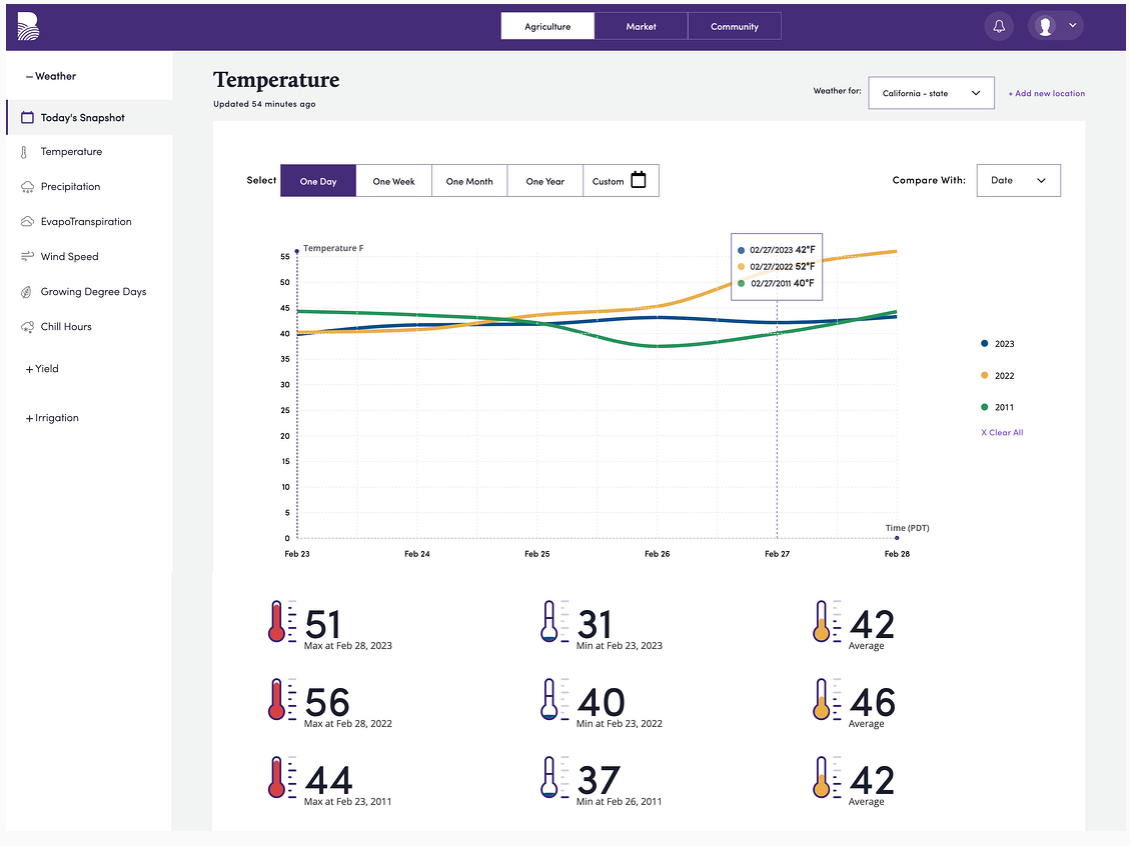Click the 02/27/2022 52°F tooltip entry
The width and height of the screenshot is (1130, 846).
776,267
